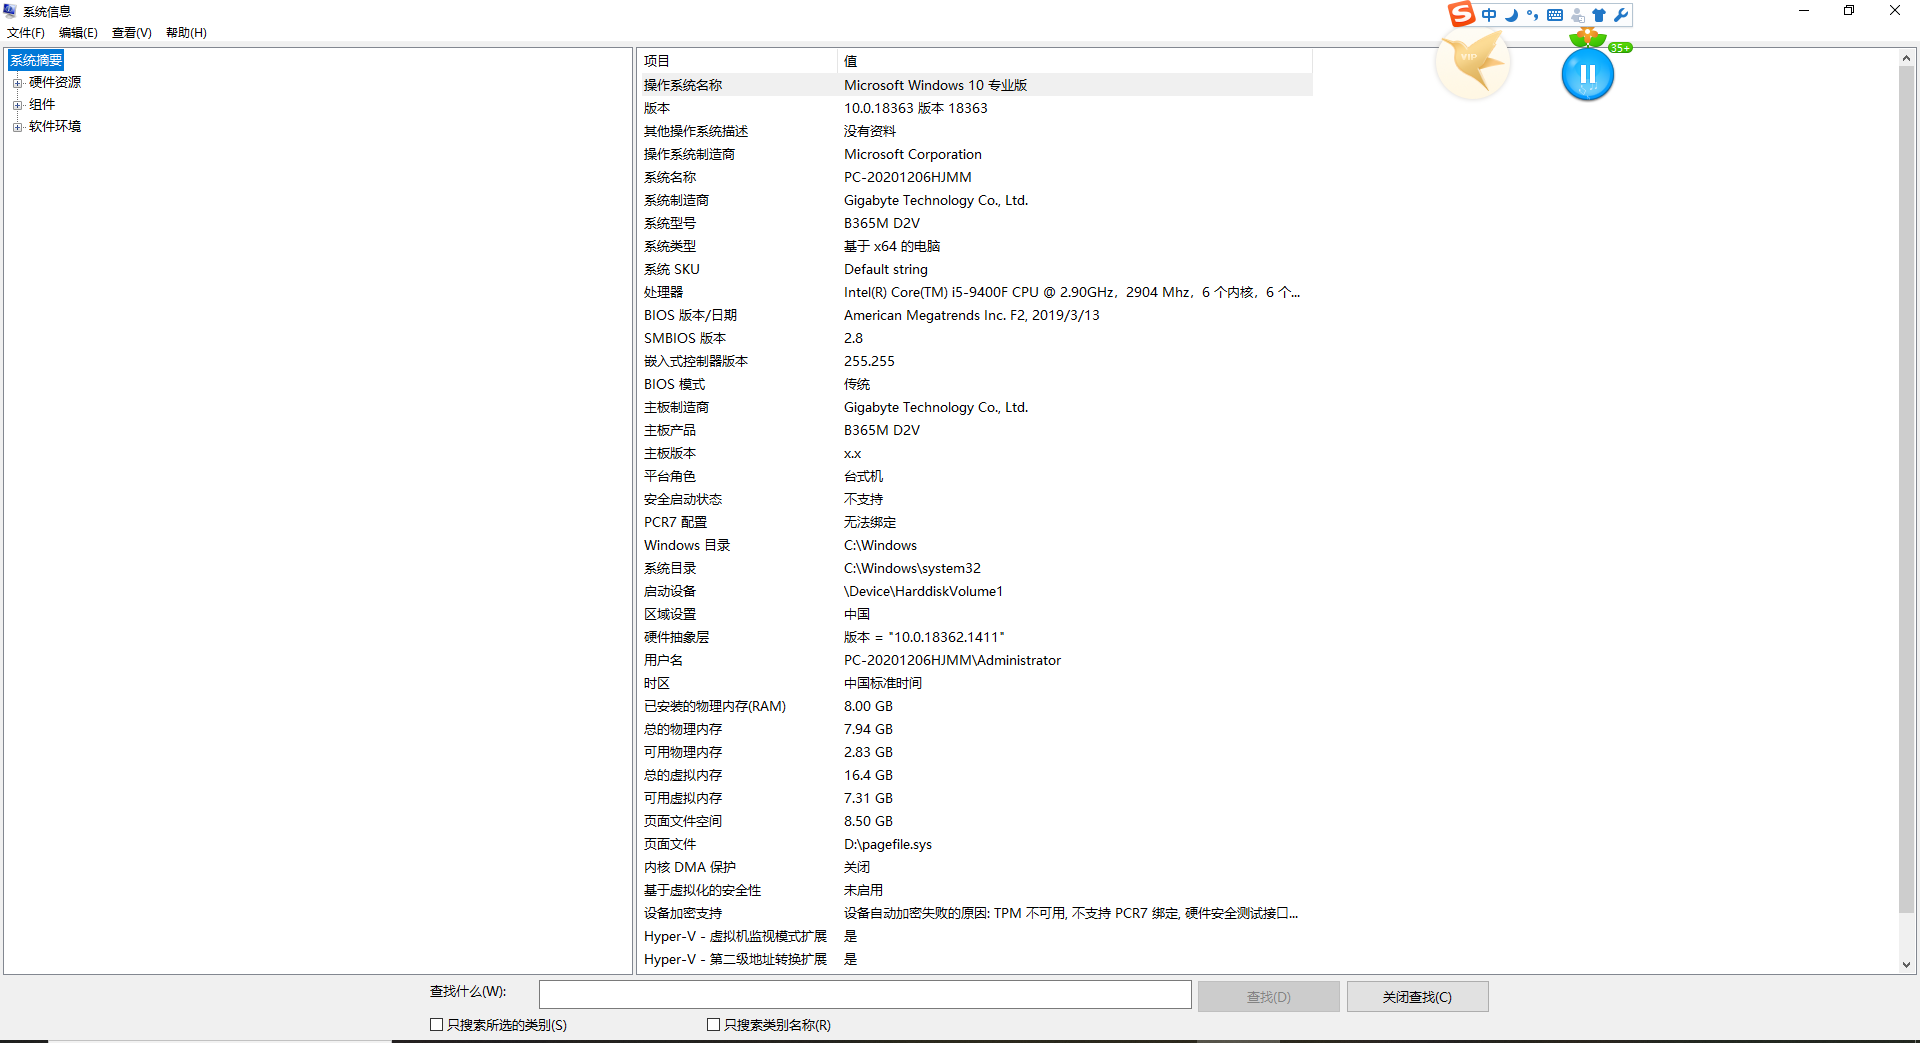
Task: Click the System Information title bar icon
Action: (11, 11)
